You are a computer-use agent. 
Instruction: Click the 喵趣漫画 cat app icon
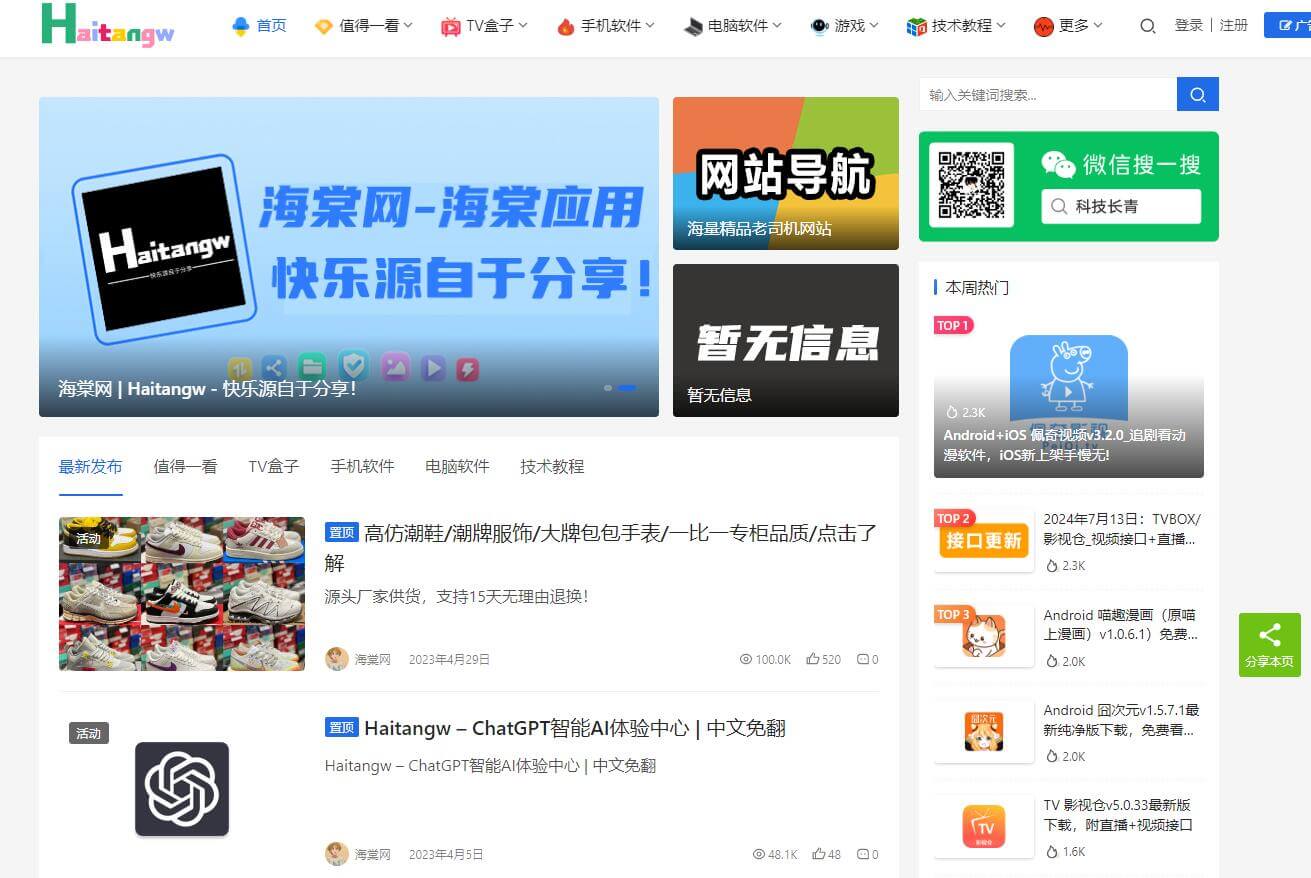(x=983, y=636)
